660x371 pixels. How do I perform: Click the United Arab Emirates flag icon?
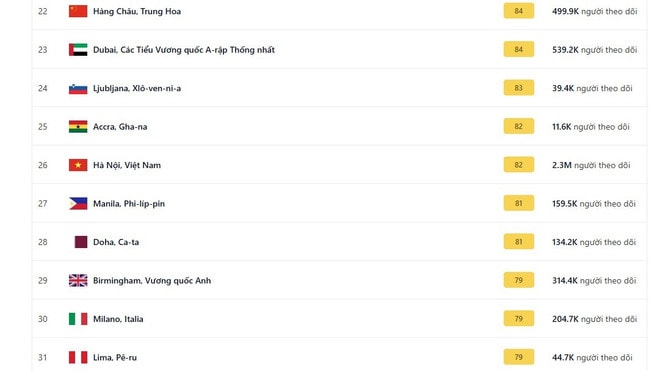[78, 50]
